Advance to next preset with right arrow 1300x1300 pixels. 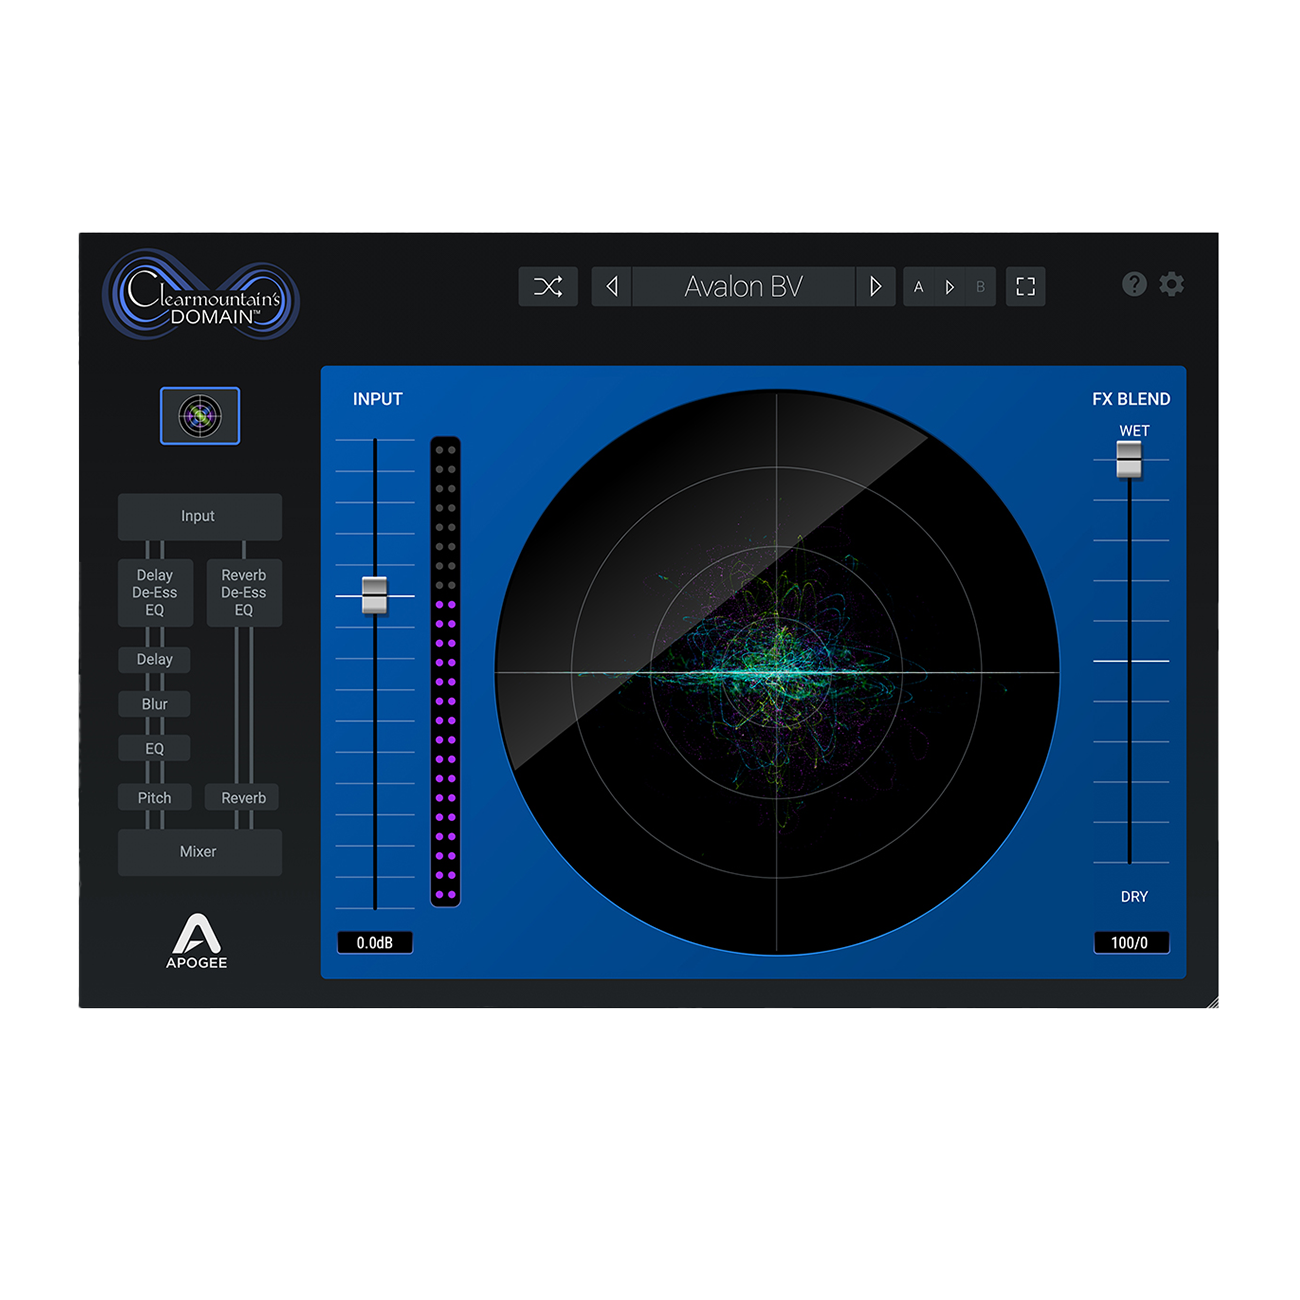875,287
